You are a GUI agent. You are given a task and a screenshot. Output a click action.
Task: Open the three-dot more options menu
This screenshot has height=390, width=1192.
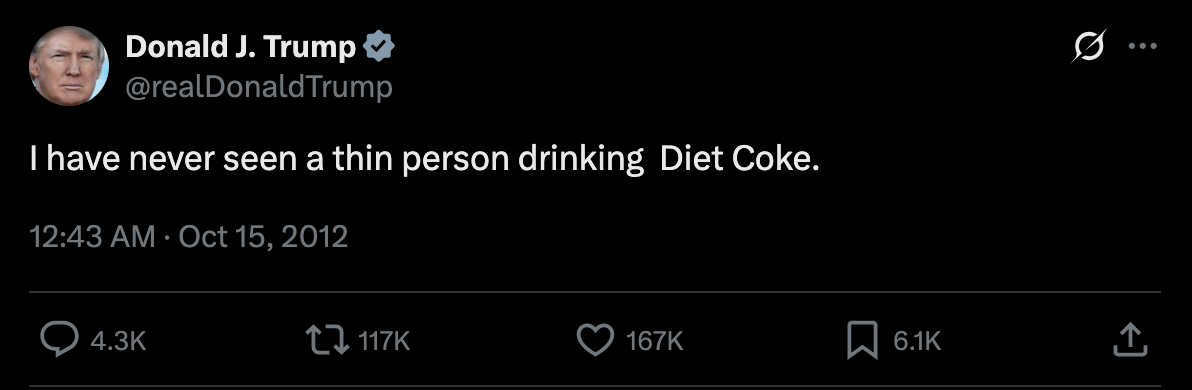(1142, 46)
